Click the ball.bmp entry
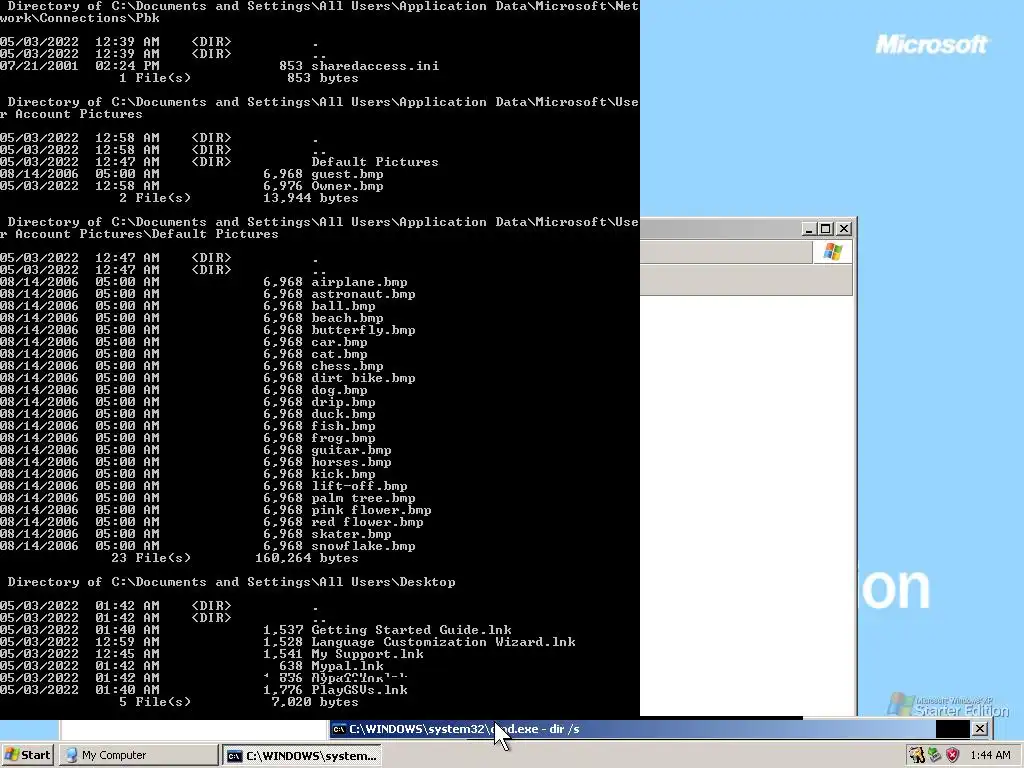Screen dimensions: 1024x768 [x=343, y=306]
